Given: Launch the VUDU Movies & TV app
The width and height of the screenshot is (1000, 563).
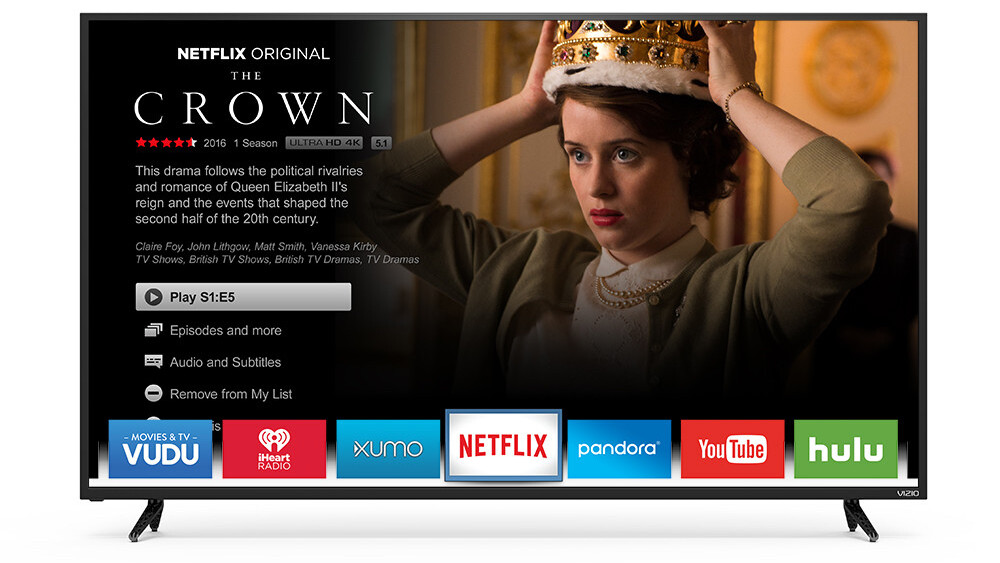Looking at the screenshot, I should click(x=160, y=449).
